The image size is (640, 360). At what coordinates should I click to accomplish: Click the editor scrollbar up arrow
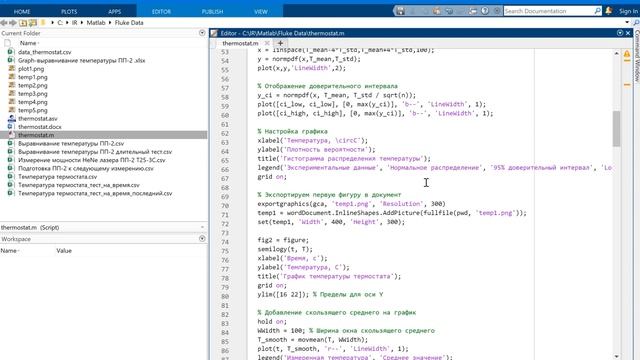616,53
